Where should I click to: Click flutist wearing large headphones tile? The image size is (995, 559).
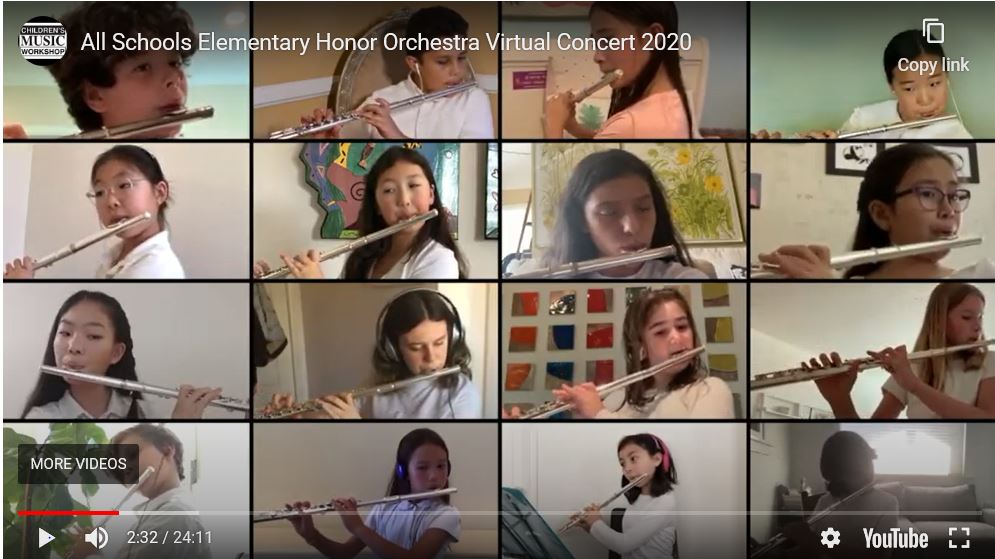376,351
